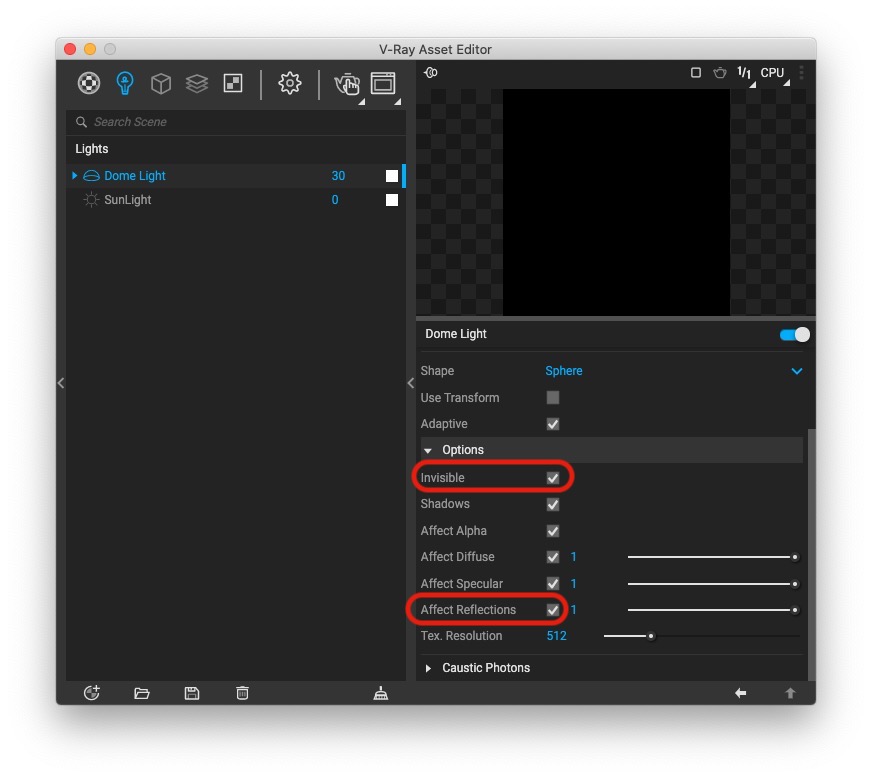Screen dimensions: 872x779
Task: Click the preview teapot render icon
Action: [720, 72]
